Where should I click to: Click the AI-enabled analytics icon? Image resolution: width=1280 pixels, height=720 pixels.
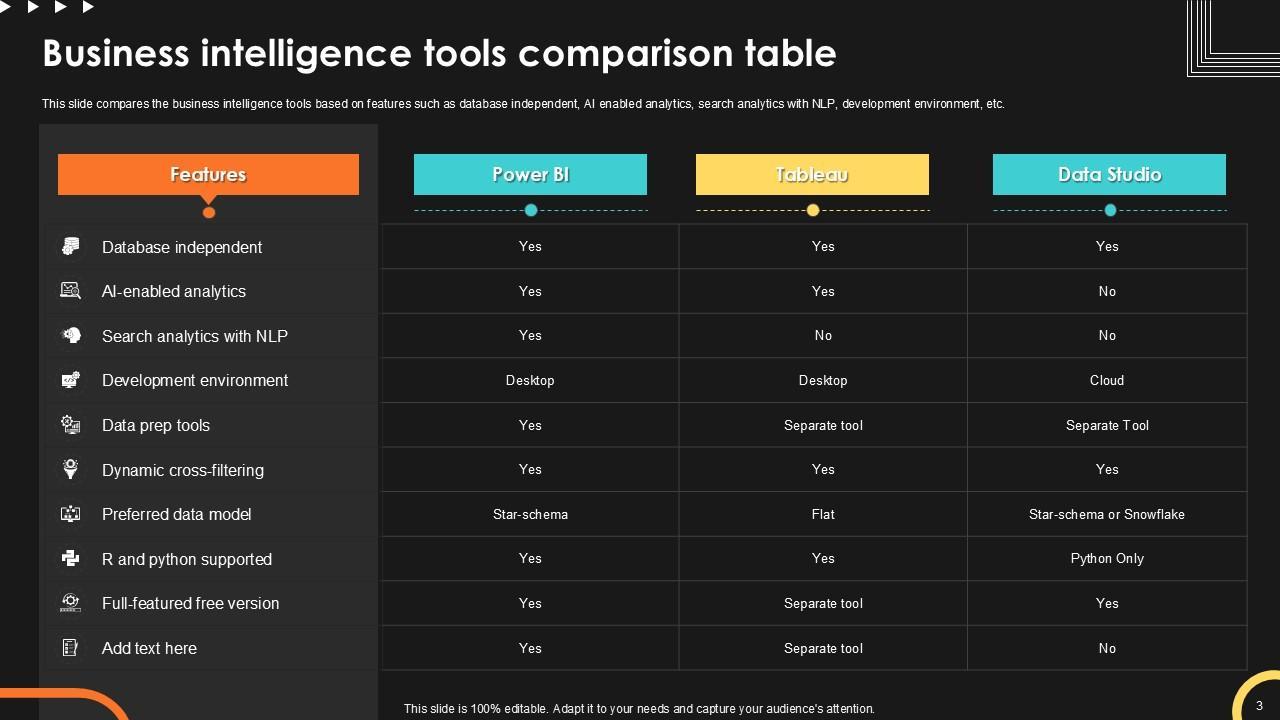pos(70,291)
